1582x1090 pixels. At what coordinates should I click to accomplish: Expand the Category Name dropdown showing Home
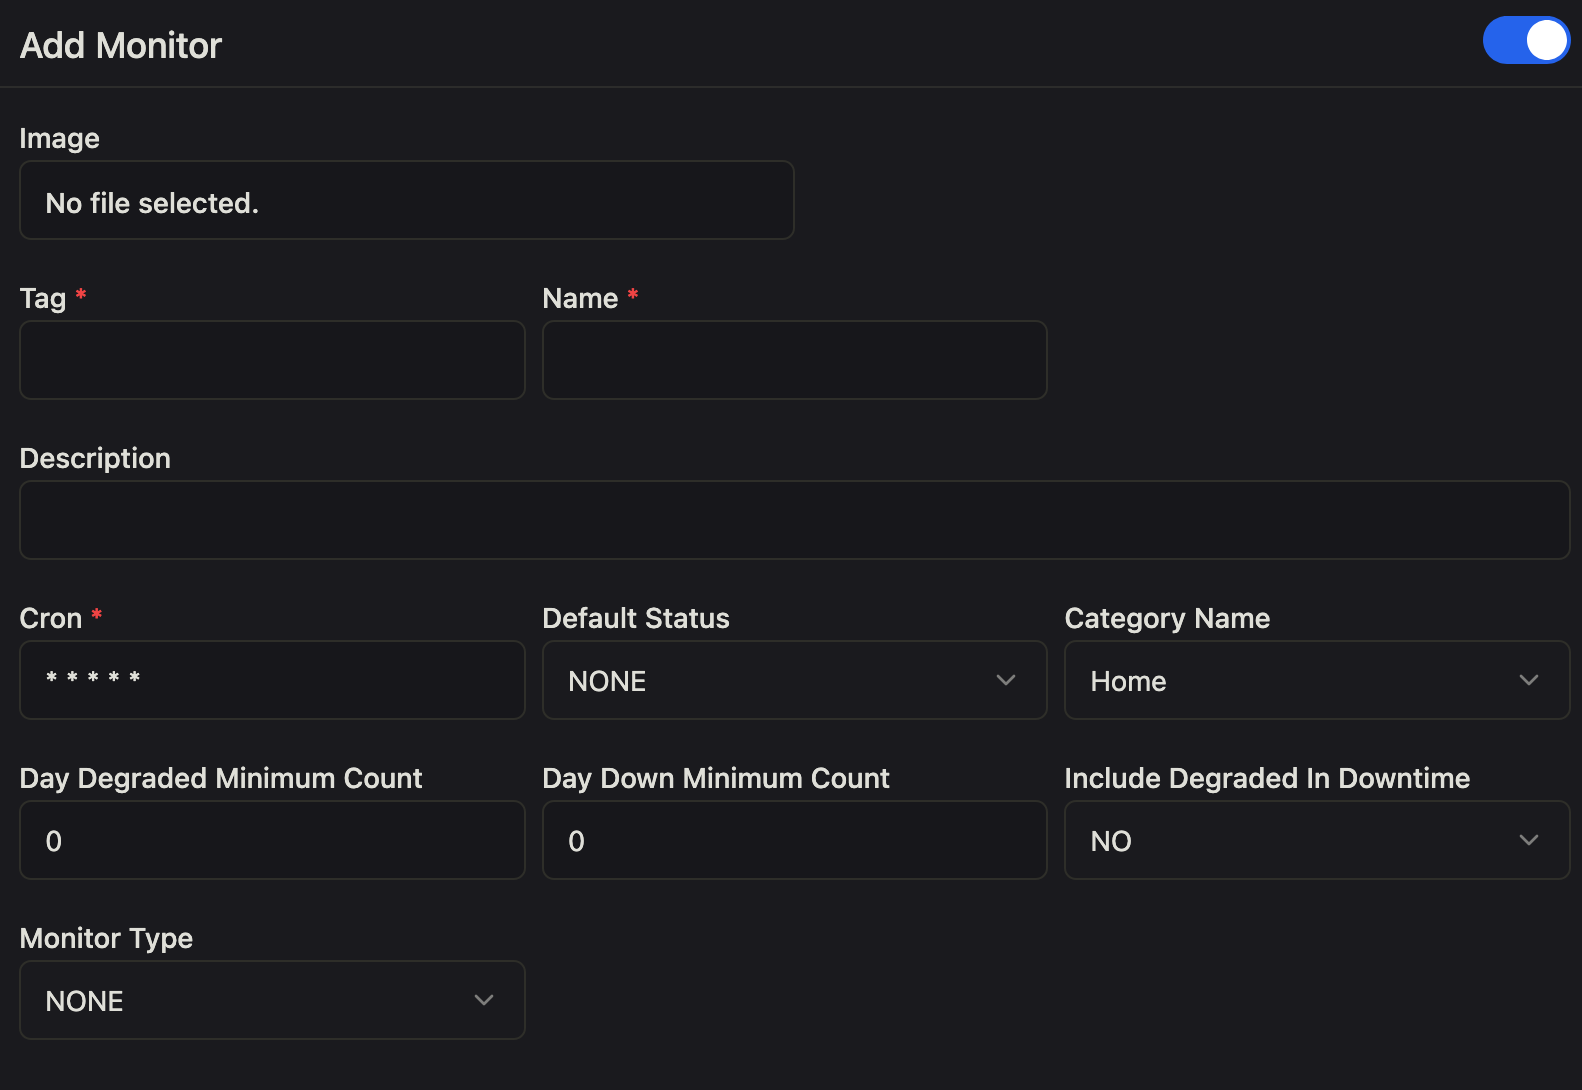1316,680
